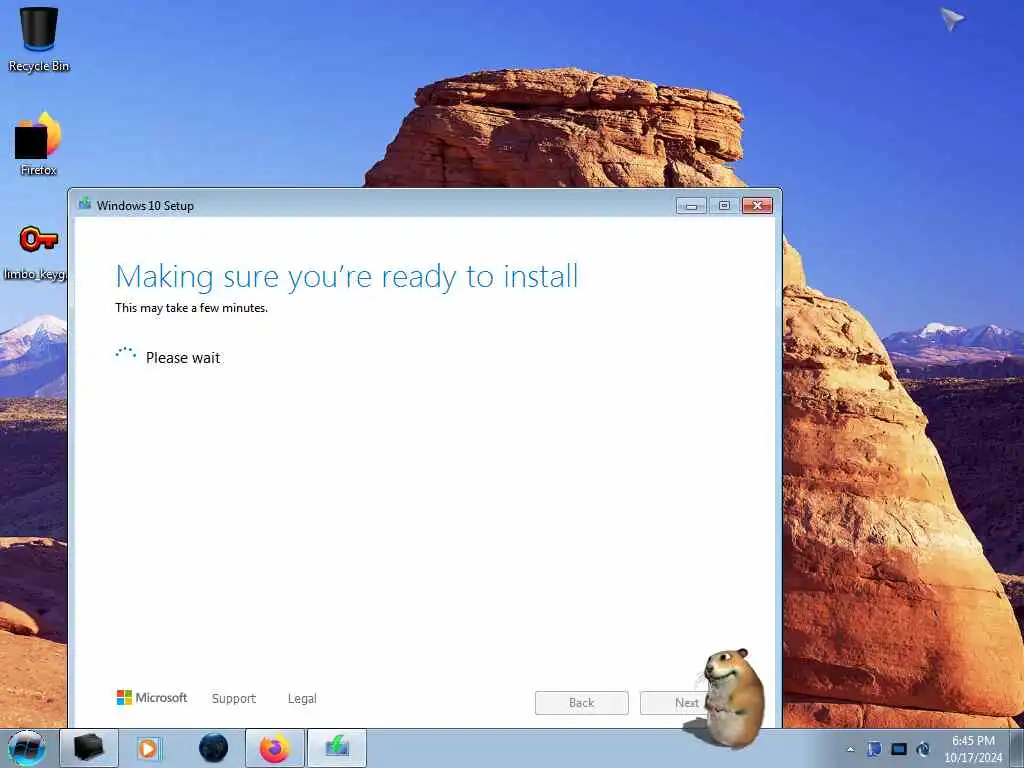The height and width of the screenshot is (768, 1024).
Task: Click Show desktop strip at taskbar end
Action: pos(1017,749)
